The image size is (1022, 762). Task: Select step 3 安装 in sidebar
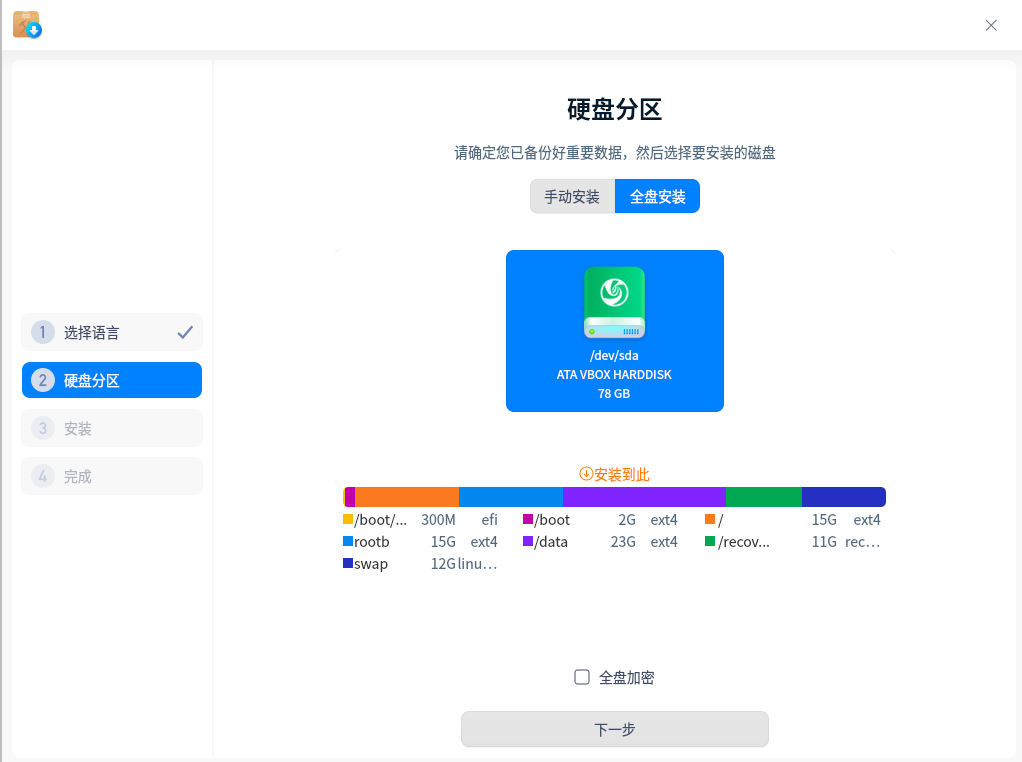click(x=112, y=428)
